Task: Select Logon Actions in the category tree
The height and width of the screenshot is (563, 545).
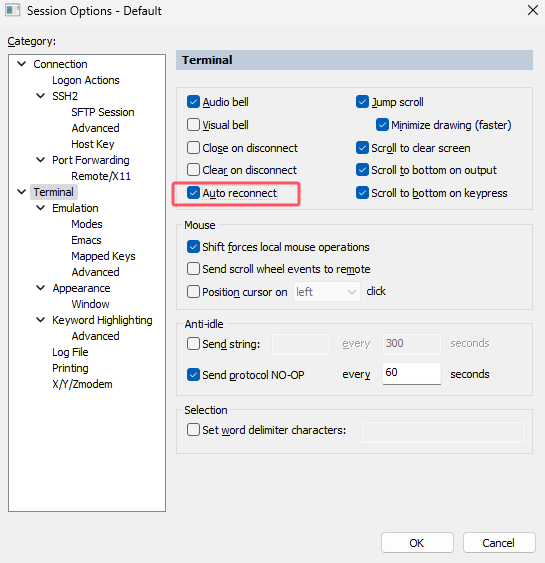Action: click(86, 80)
